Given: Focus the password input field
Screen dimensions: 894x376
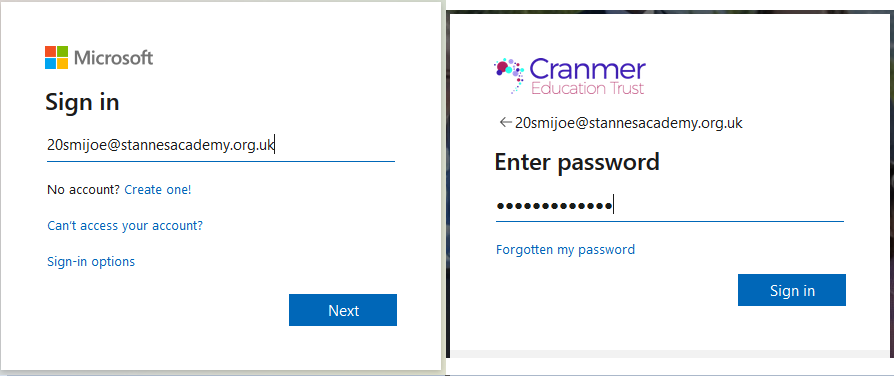Looking at the screenshot, I should click(669, 206).
